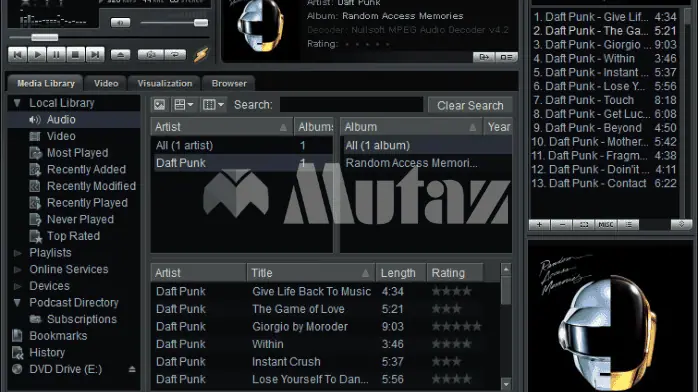Screen dimensions: 698x392
Task: Open the Subscriptions folder icon
Action: 35,319
